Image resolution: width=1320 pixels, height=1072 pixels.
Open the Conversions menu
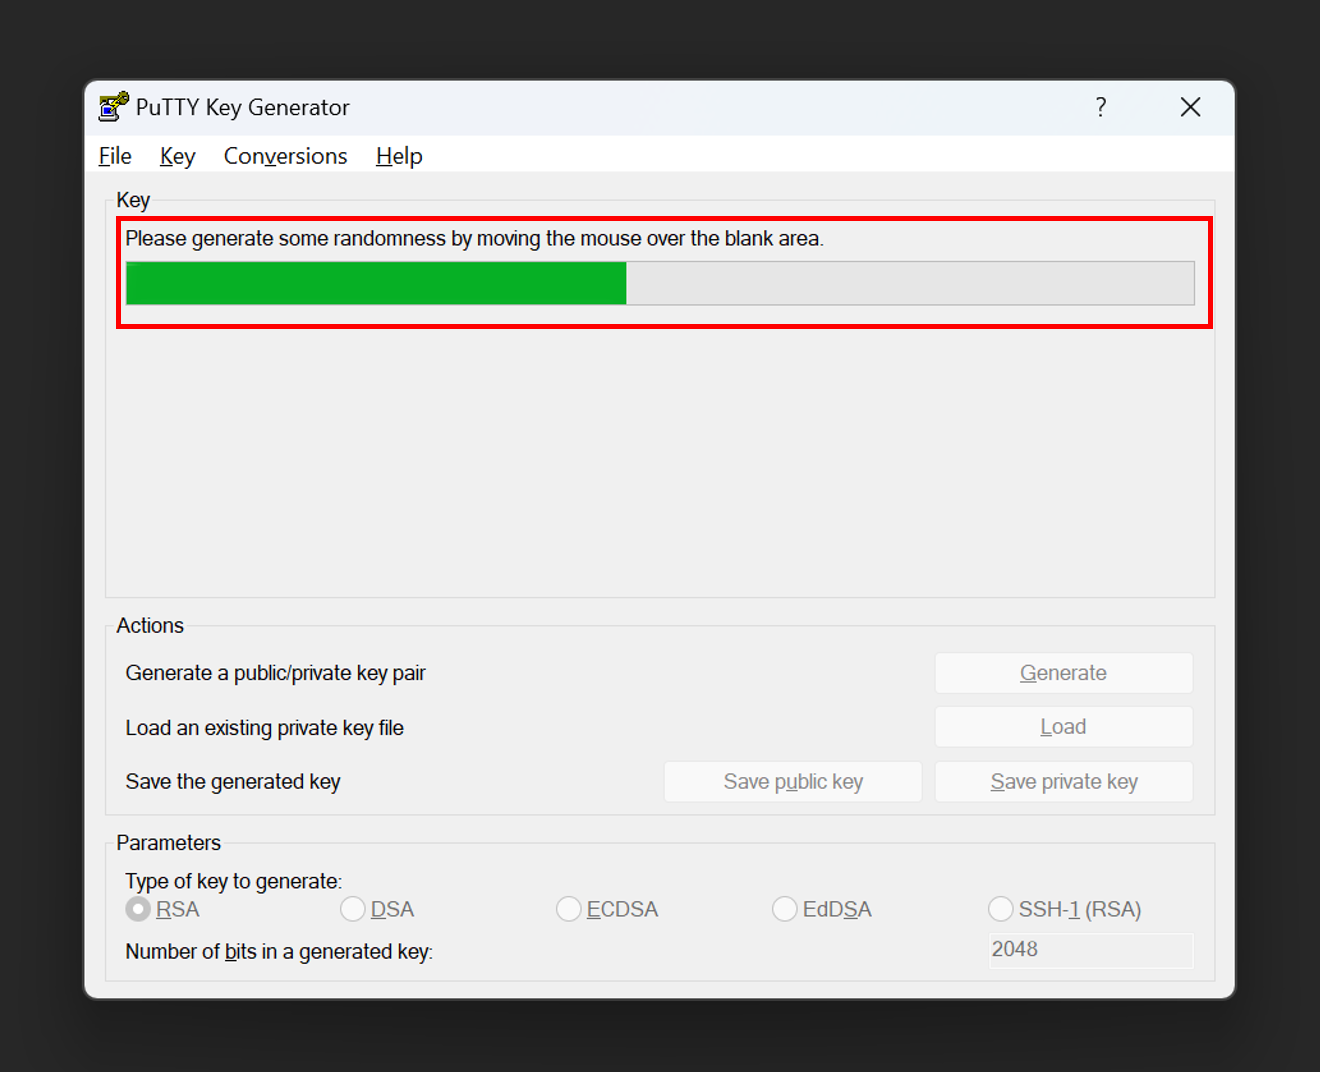click(x=285, y=156)
